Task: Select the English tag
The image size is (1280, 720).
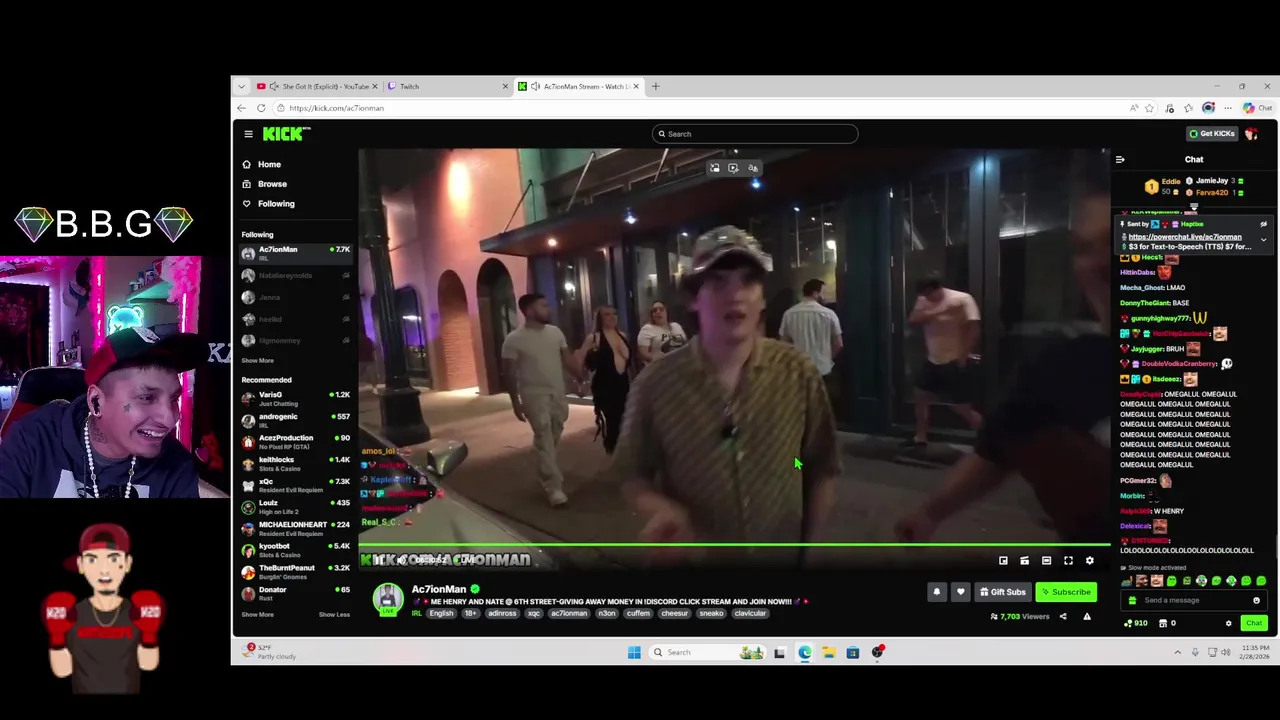Action: [441, 614]
